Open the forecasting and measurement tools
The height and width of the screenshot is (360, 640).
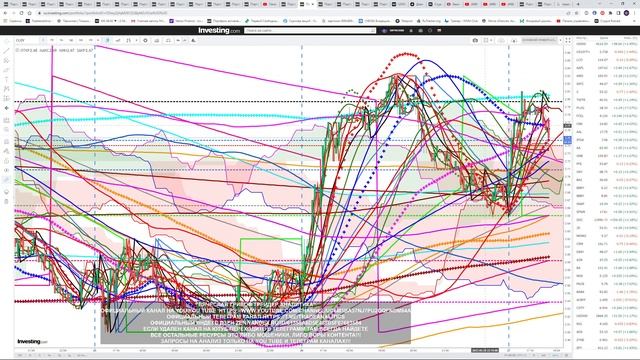[6, 98]
